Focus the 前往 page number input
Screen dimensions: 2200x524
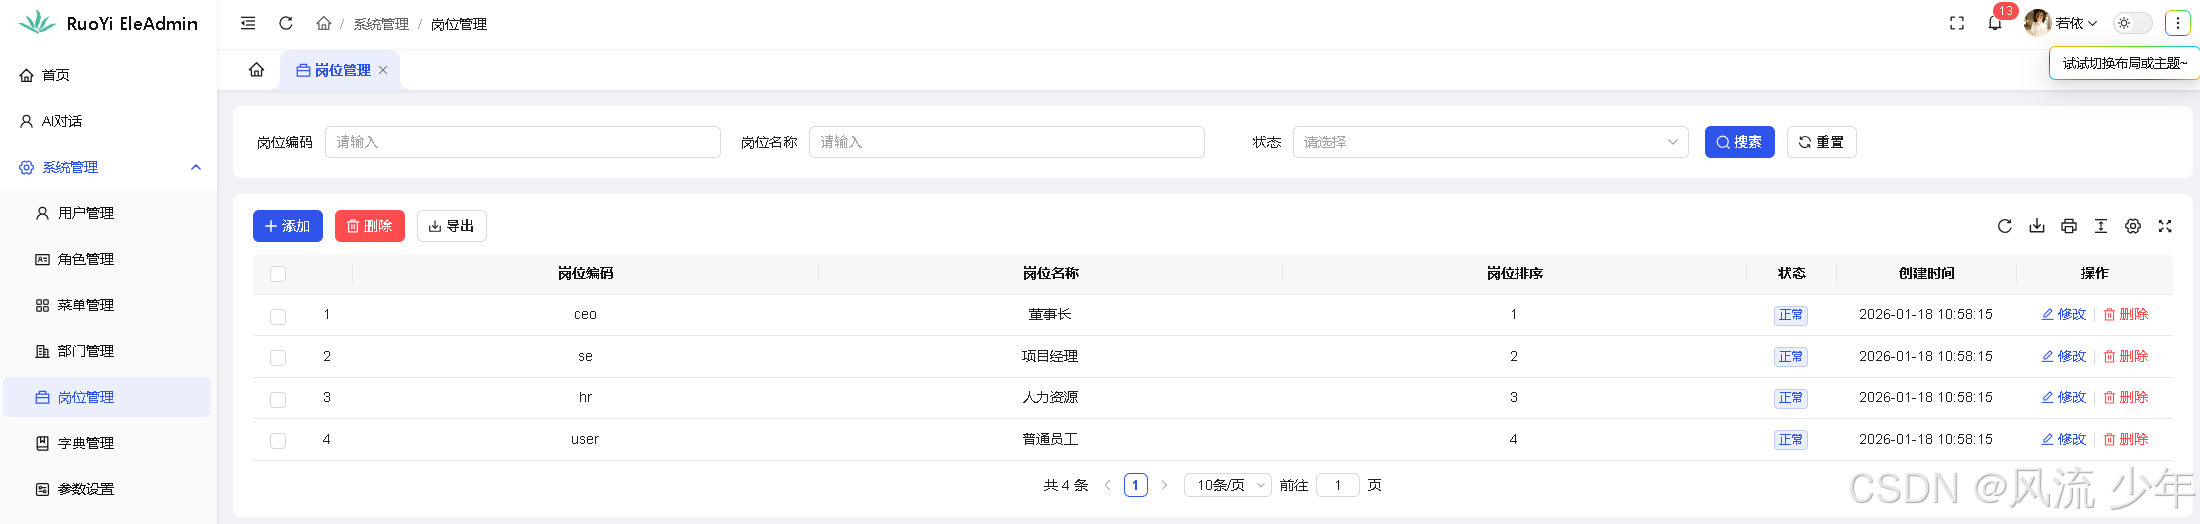coord(1338,485)
